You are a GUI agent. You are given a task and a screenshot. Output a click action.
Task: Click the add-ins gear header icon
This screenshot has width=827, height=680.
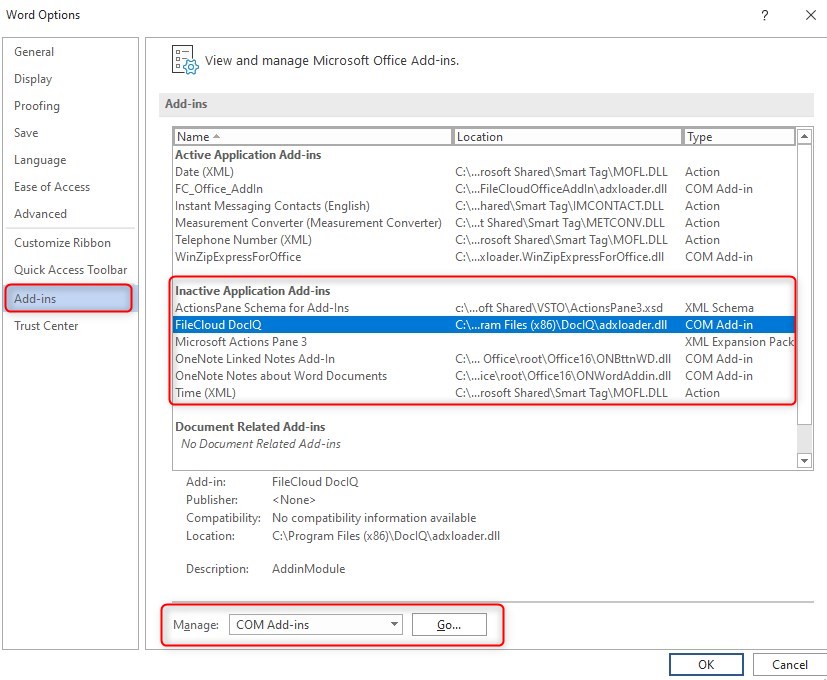[x=184, y=59]
